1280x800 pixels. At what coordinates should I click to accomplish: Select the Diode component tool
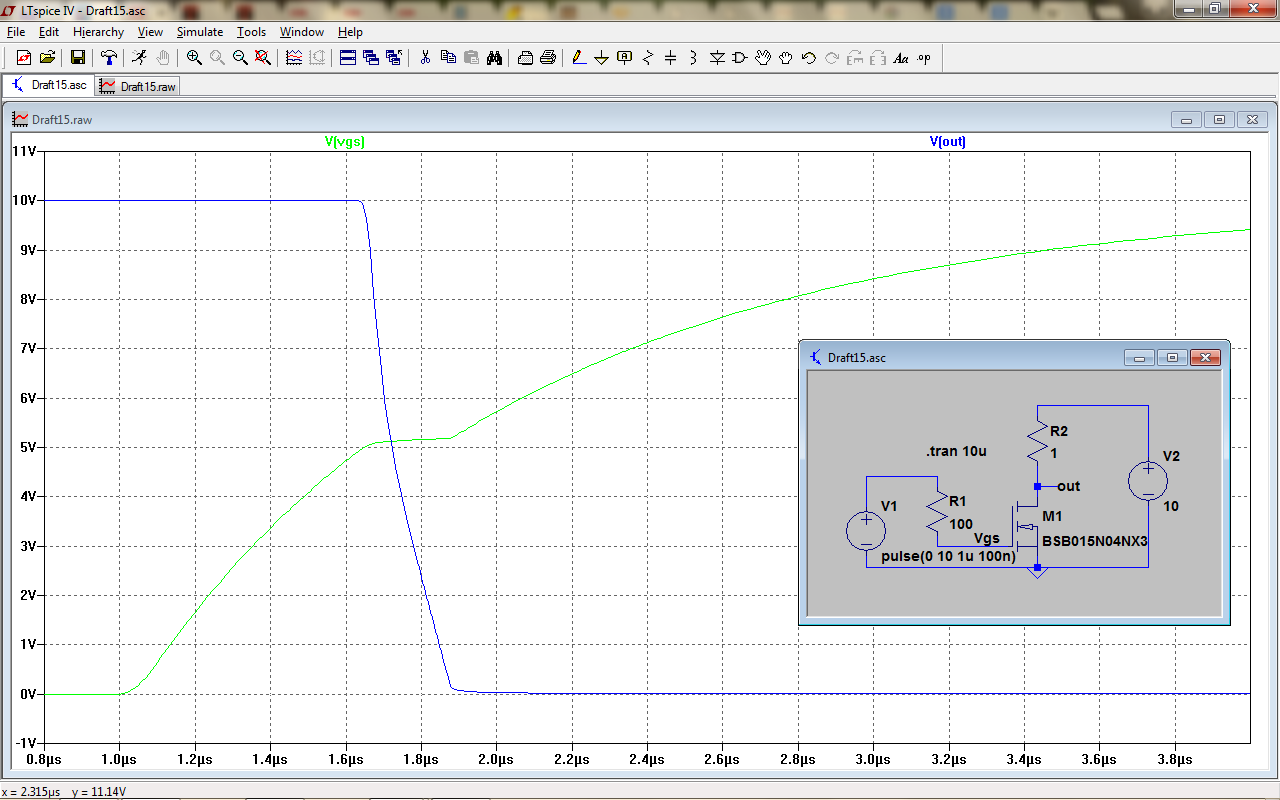pyautogui.click(x=717, y=58)
